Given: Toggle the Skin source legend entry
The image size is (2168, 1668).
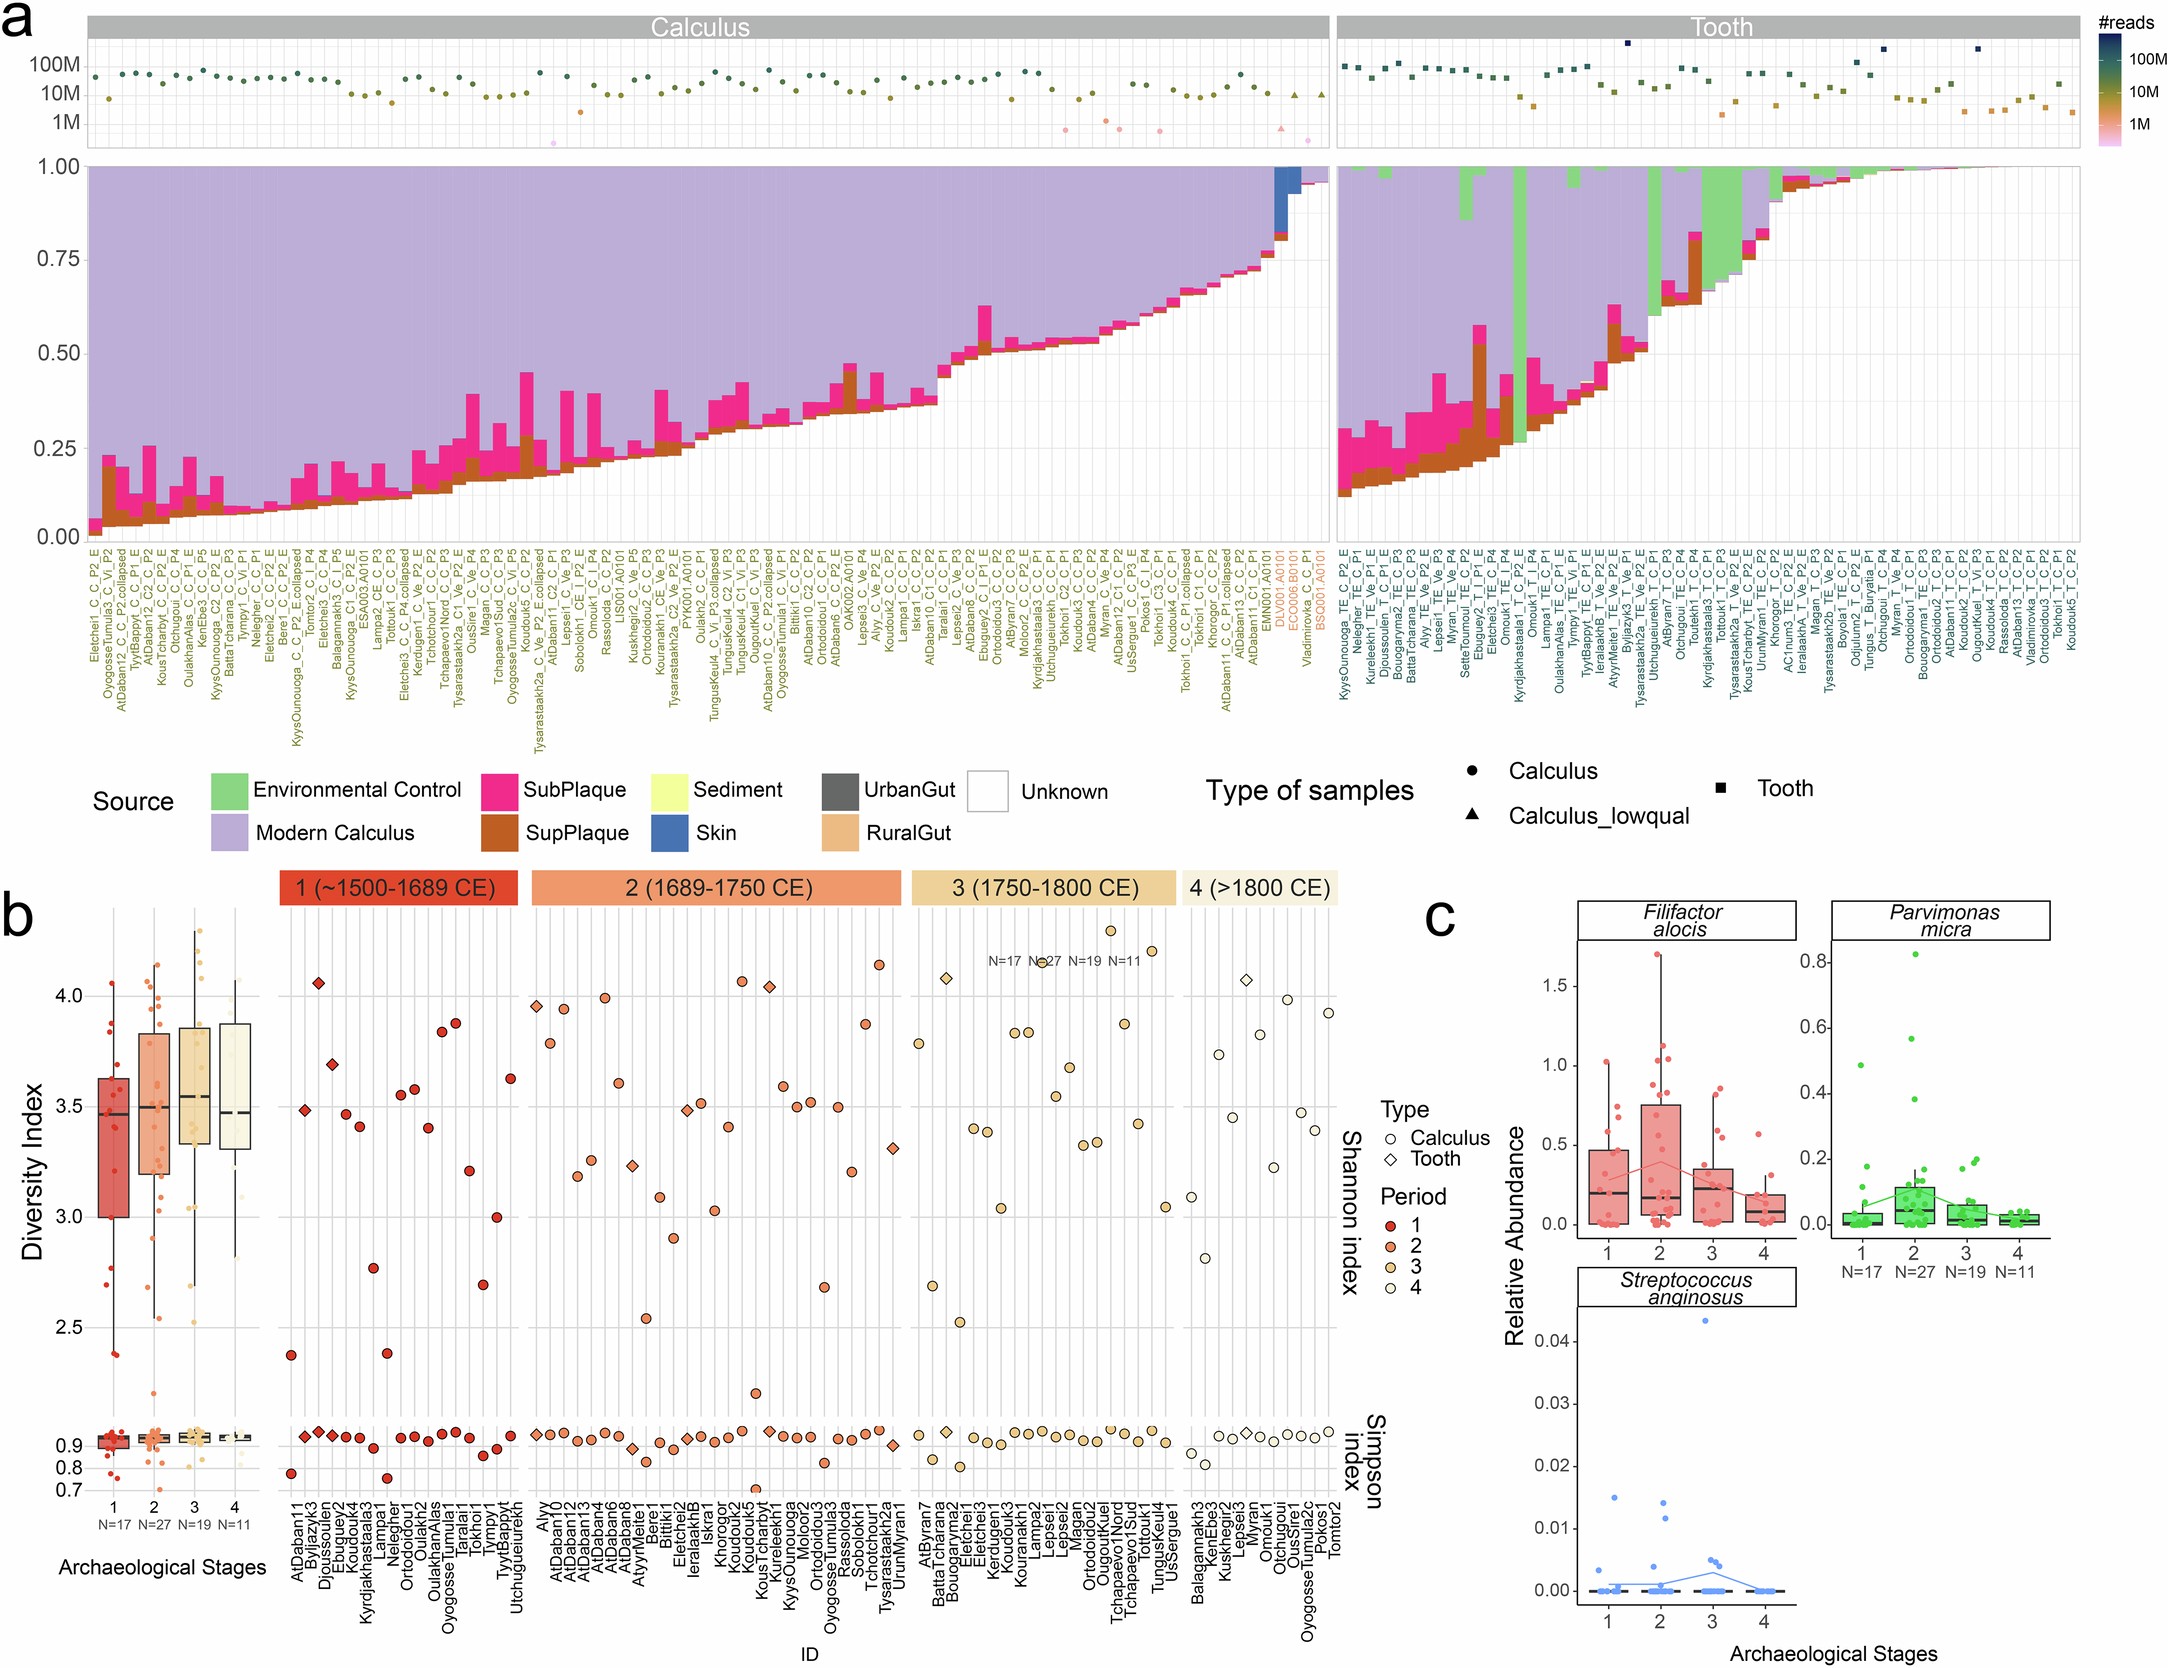Looking at the screenshot, I should (669, 832).
